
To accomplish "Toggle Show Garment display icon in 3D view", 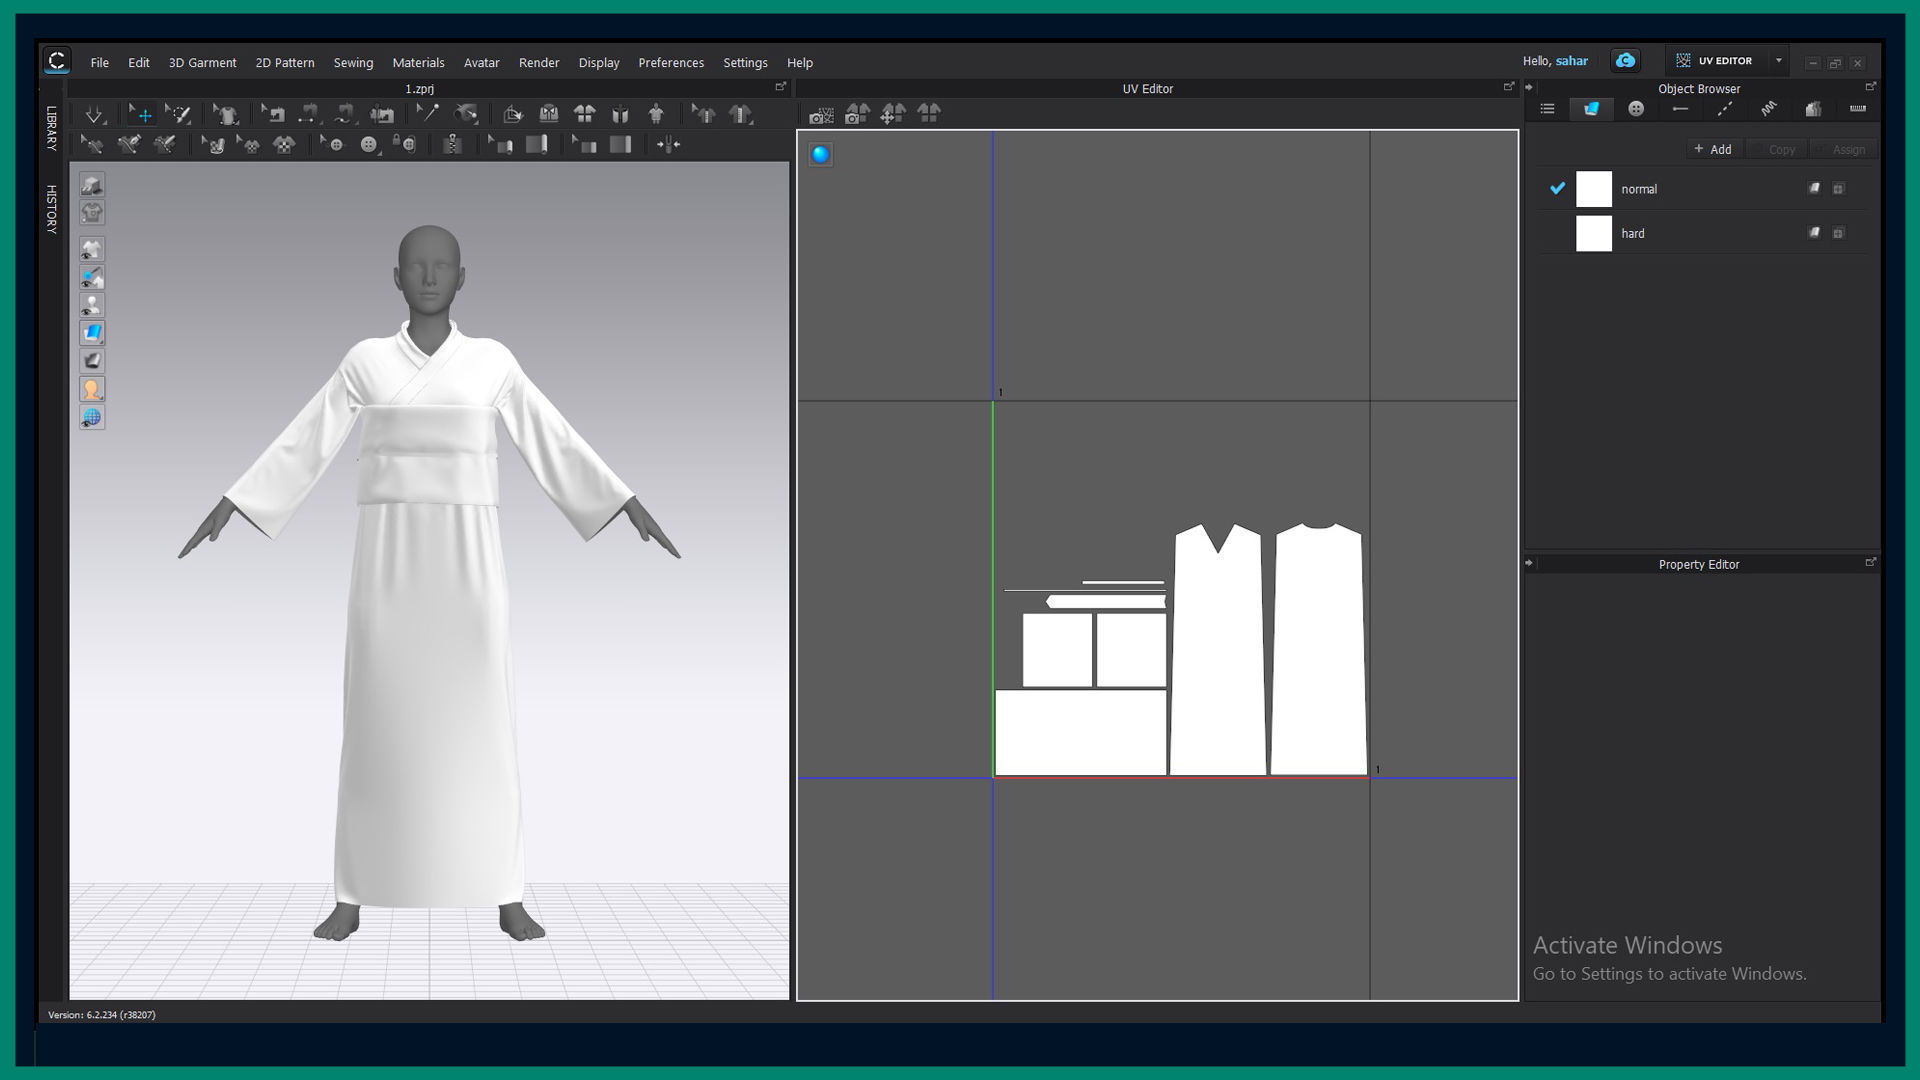I will point(92,250).
